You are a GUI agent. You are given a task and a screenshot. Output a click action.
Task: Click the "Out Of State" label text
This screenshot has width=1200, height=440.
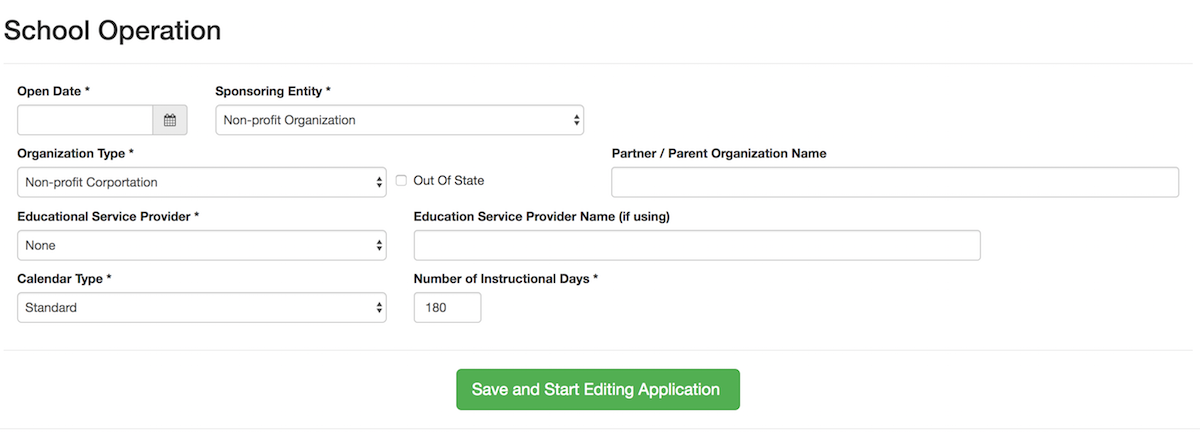coord(448,181)
